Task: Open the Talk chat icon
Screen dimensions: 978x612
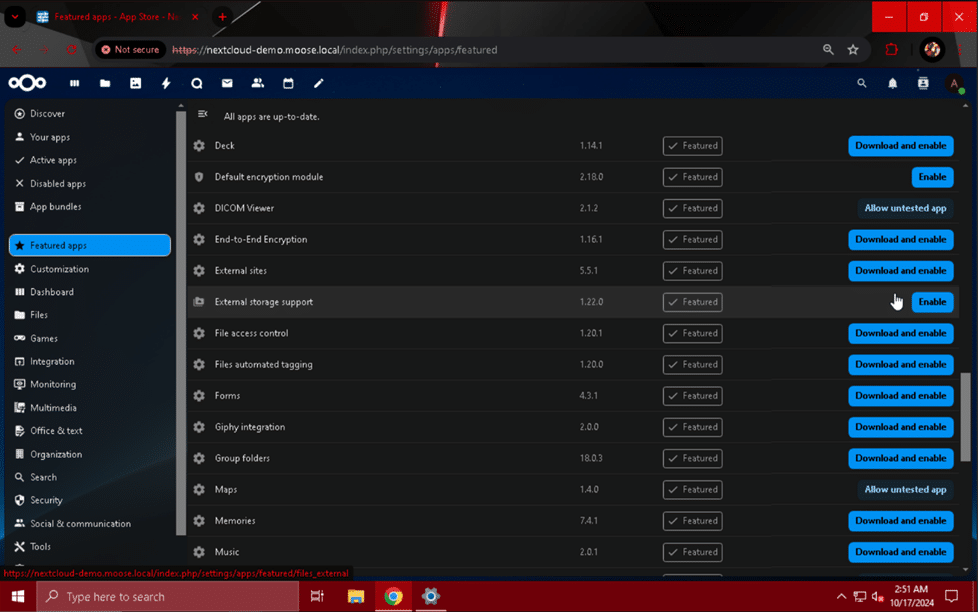Action: pos(196,83)
